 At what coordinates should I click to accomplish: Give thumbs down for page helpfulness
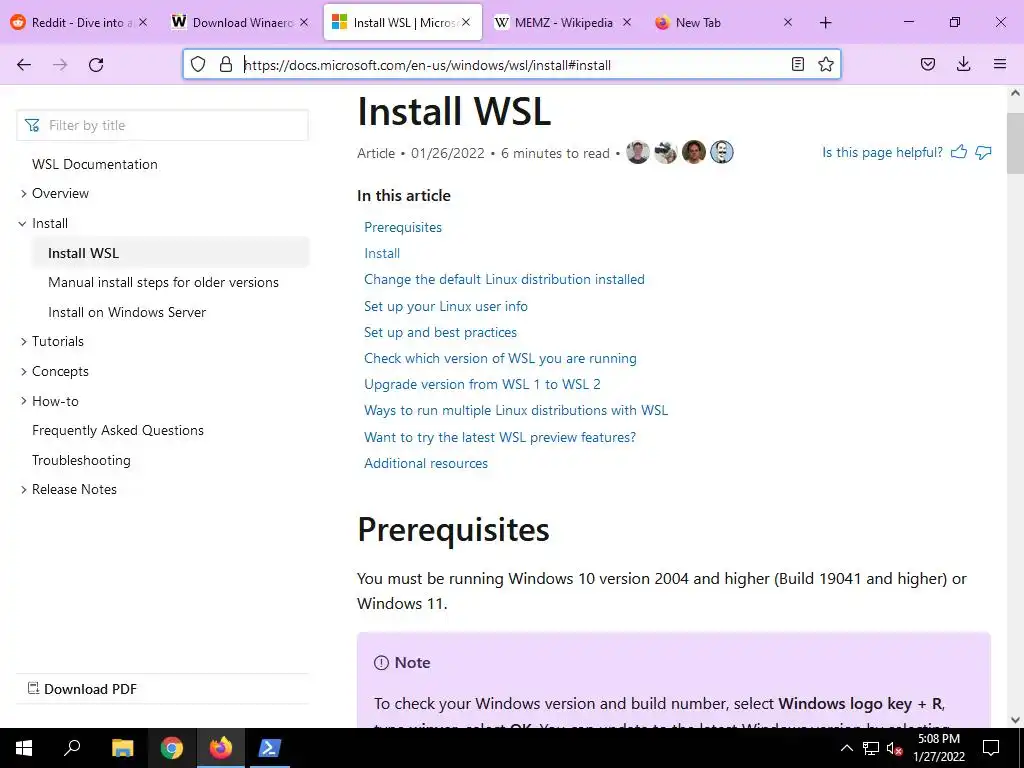(983, 152)
